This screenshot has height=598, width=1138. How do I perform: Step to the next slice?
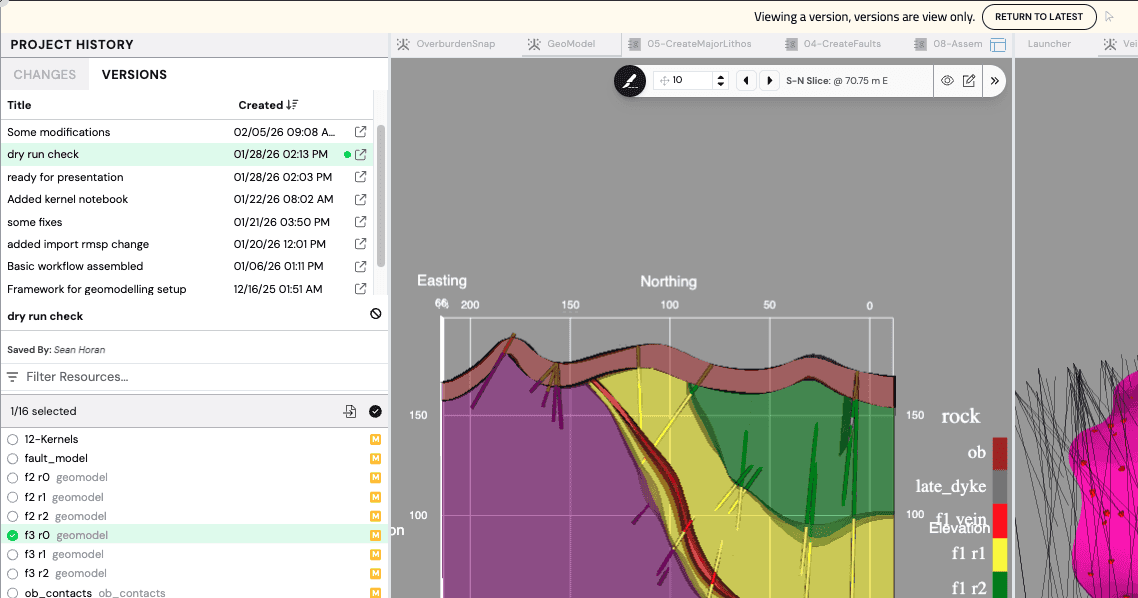(x=769, y=81)
